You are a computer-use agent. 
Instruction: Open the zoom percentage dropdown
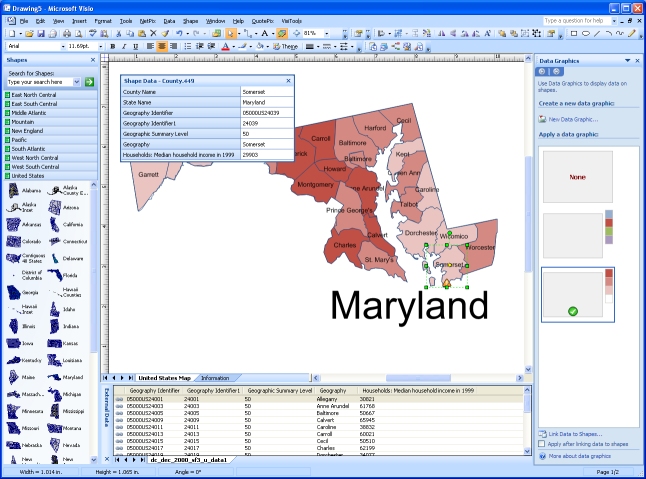coord(327,34)
